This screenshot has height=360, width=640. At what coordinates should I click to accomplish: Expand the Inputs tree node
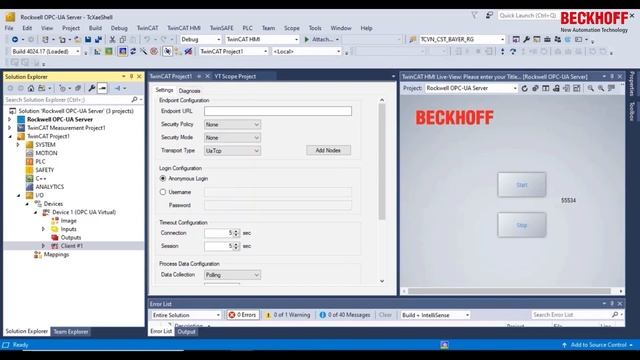pos(43,229)
